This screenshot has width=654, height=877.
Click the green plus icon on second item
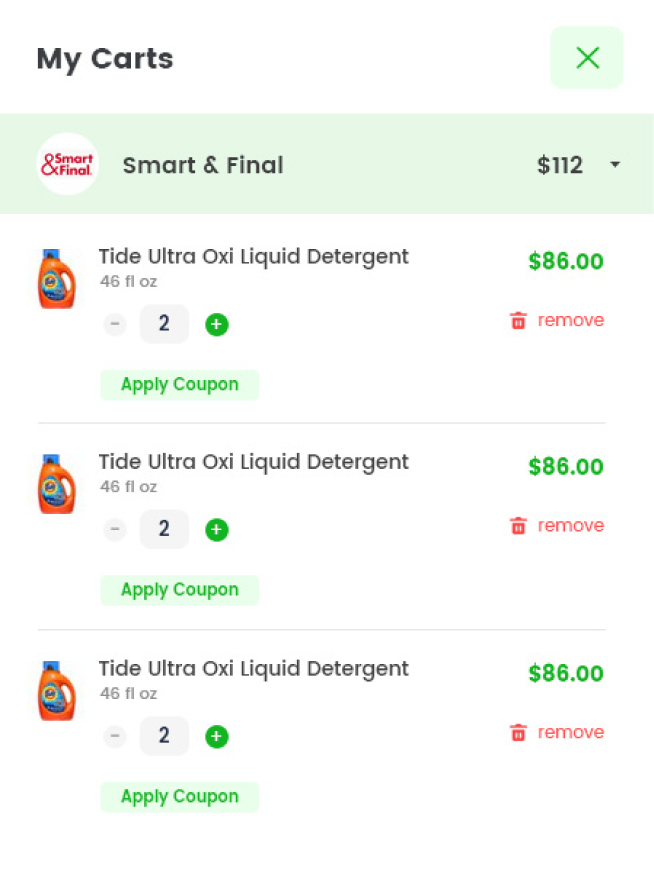pyautogui.click(x=217, y=529)
